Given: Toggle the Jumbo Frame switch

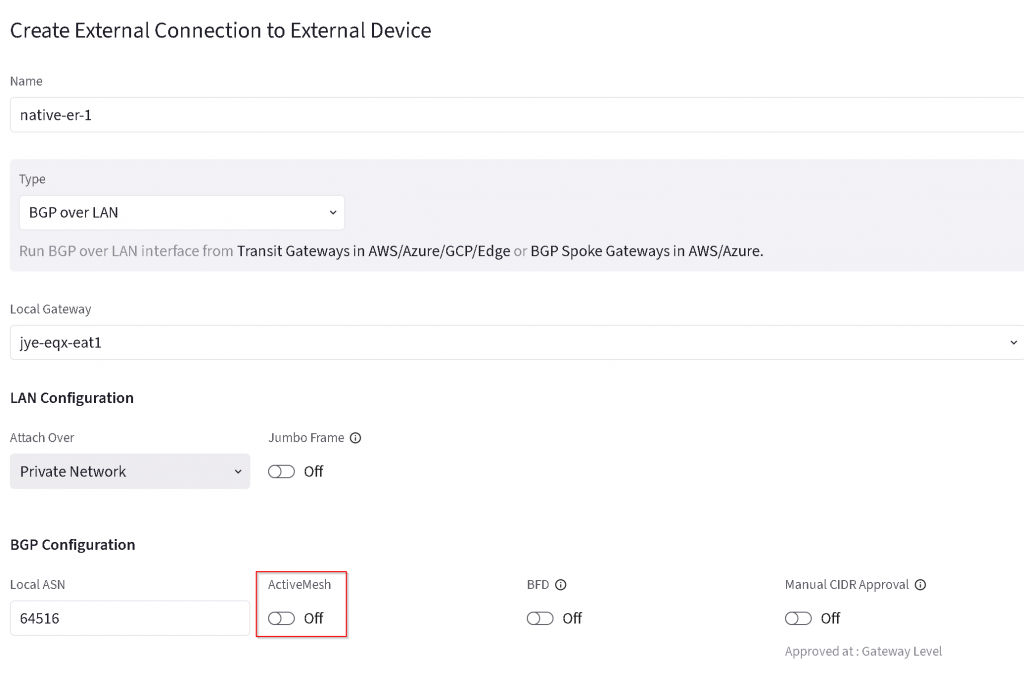Looking at the screenshot, I should coord(282,472).
